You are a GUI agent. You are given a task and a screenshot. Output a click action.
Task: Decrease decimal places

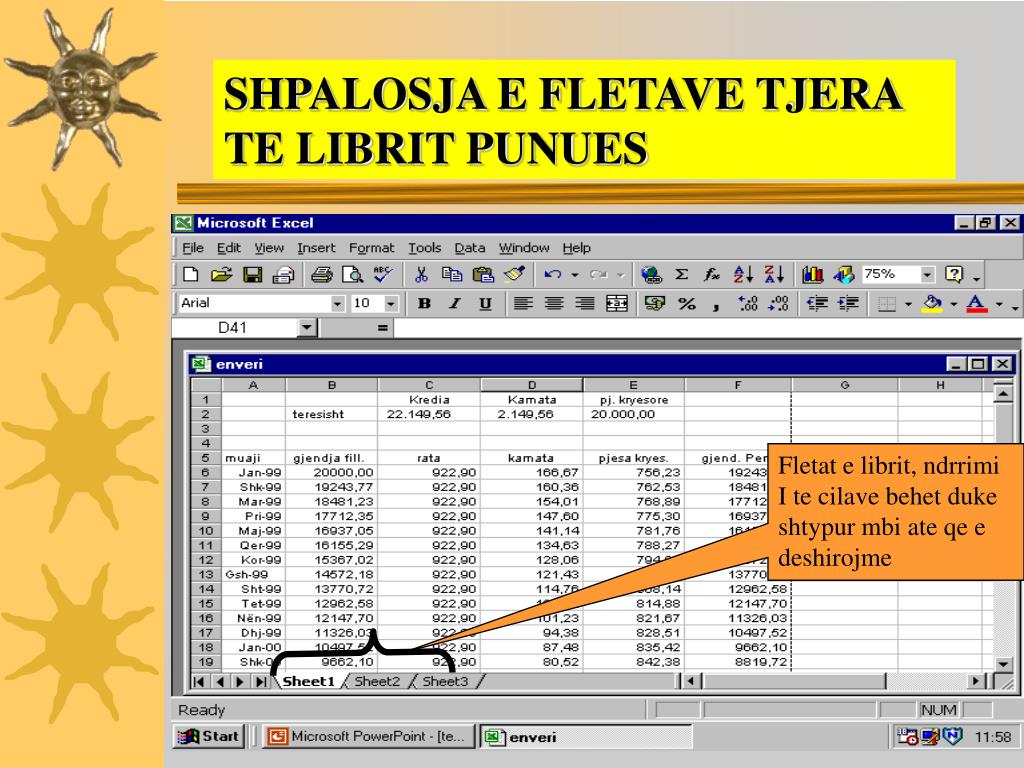(778, 303)
